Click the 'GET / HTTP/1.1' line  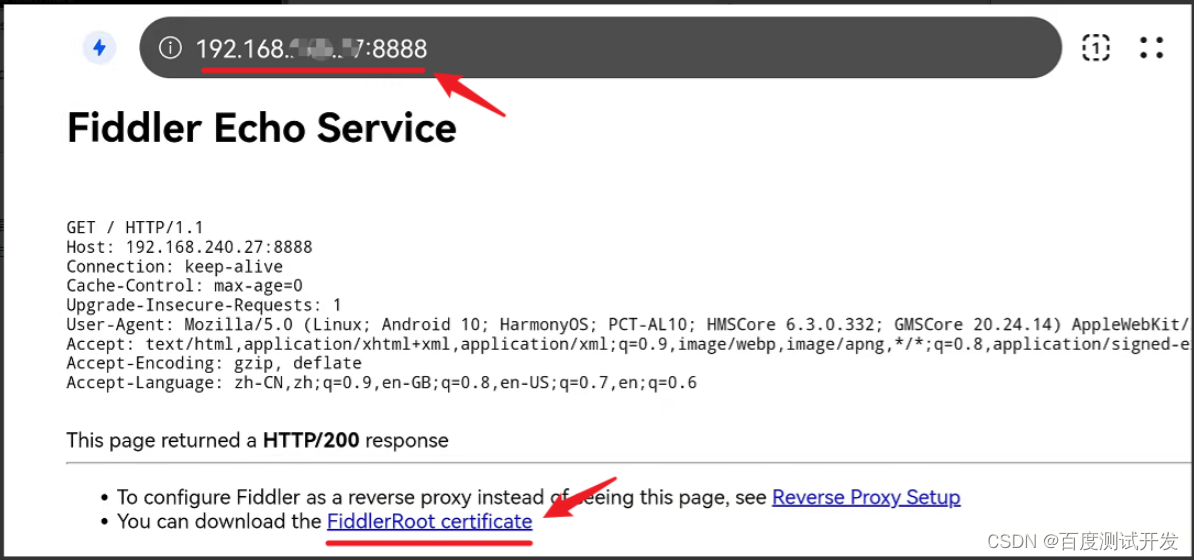(x=135, y=227)
